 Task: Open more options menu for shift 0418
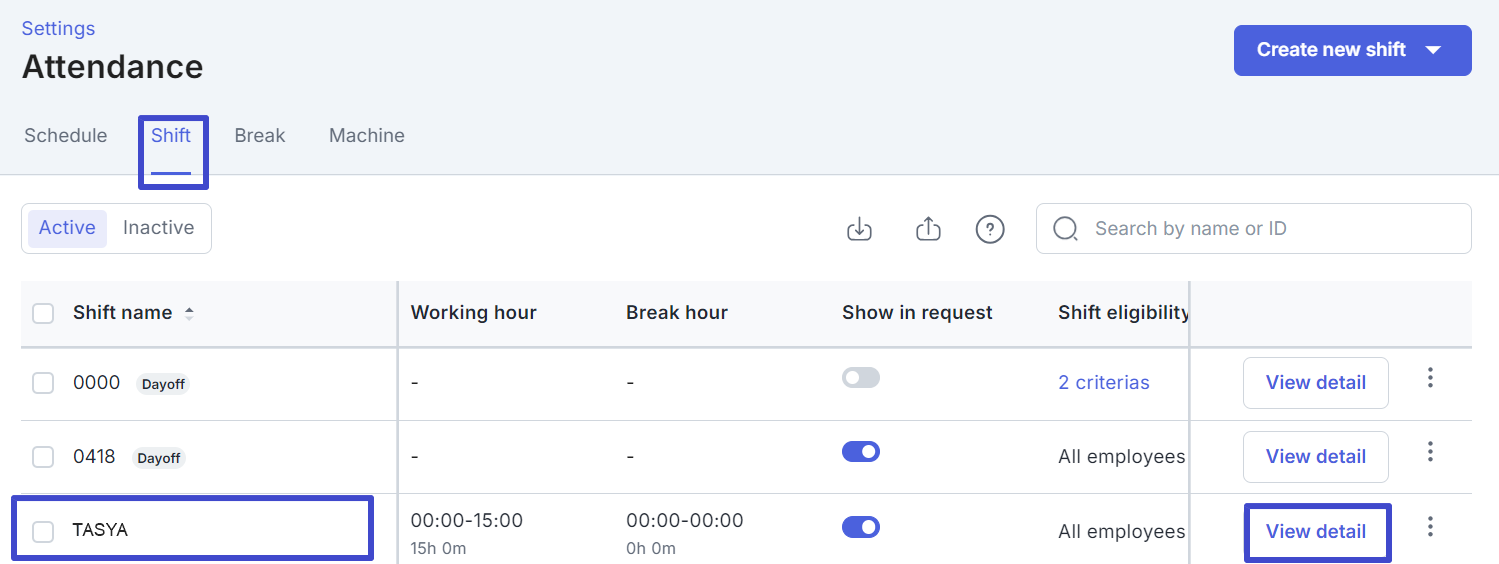click(x=1431, y=452)
